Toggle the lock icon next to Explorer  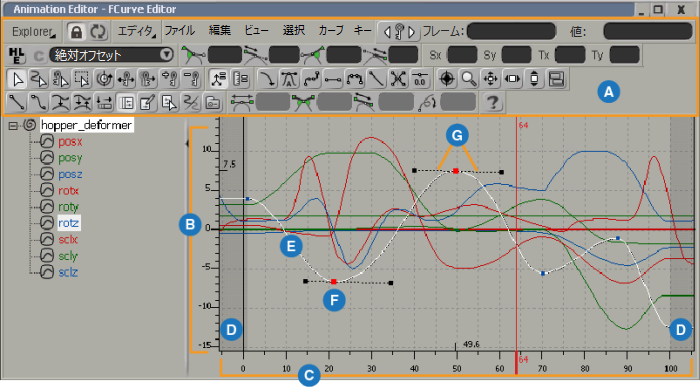[x=76, y=32]
